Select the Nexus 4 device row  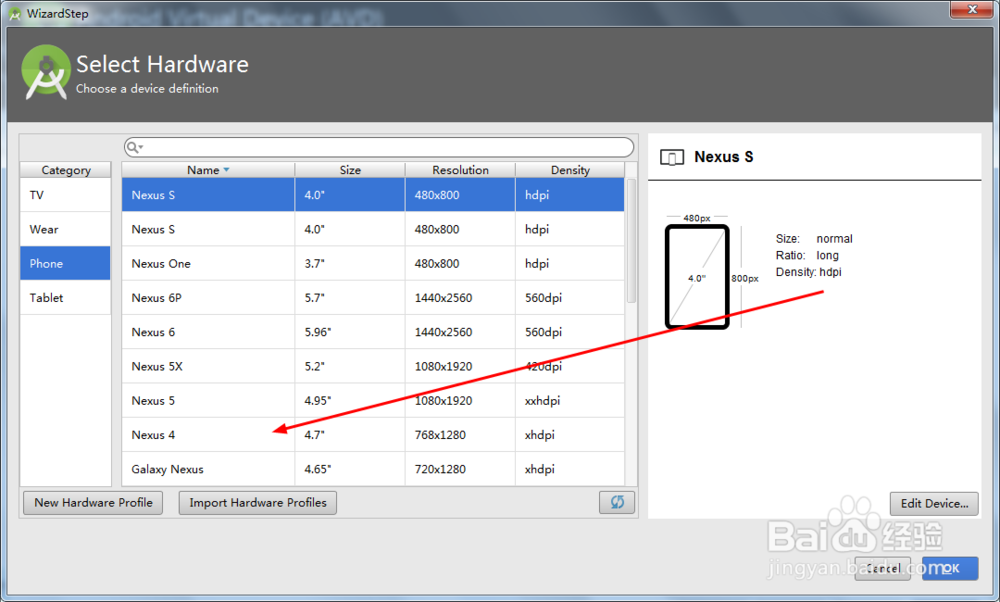[x=373, y=435]
